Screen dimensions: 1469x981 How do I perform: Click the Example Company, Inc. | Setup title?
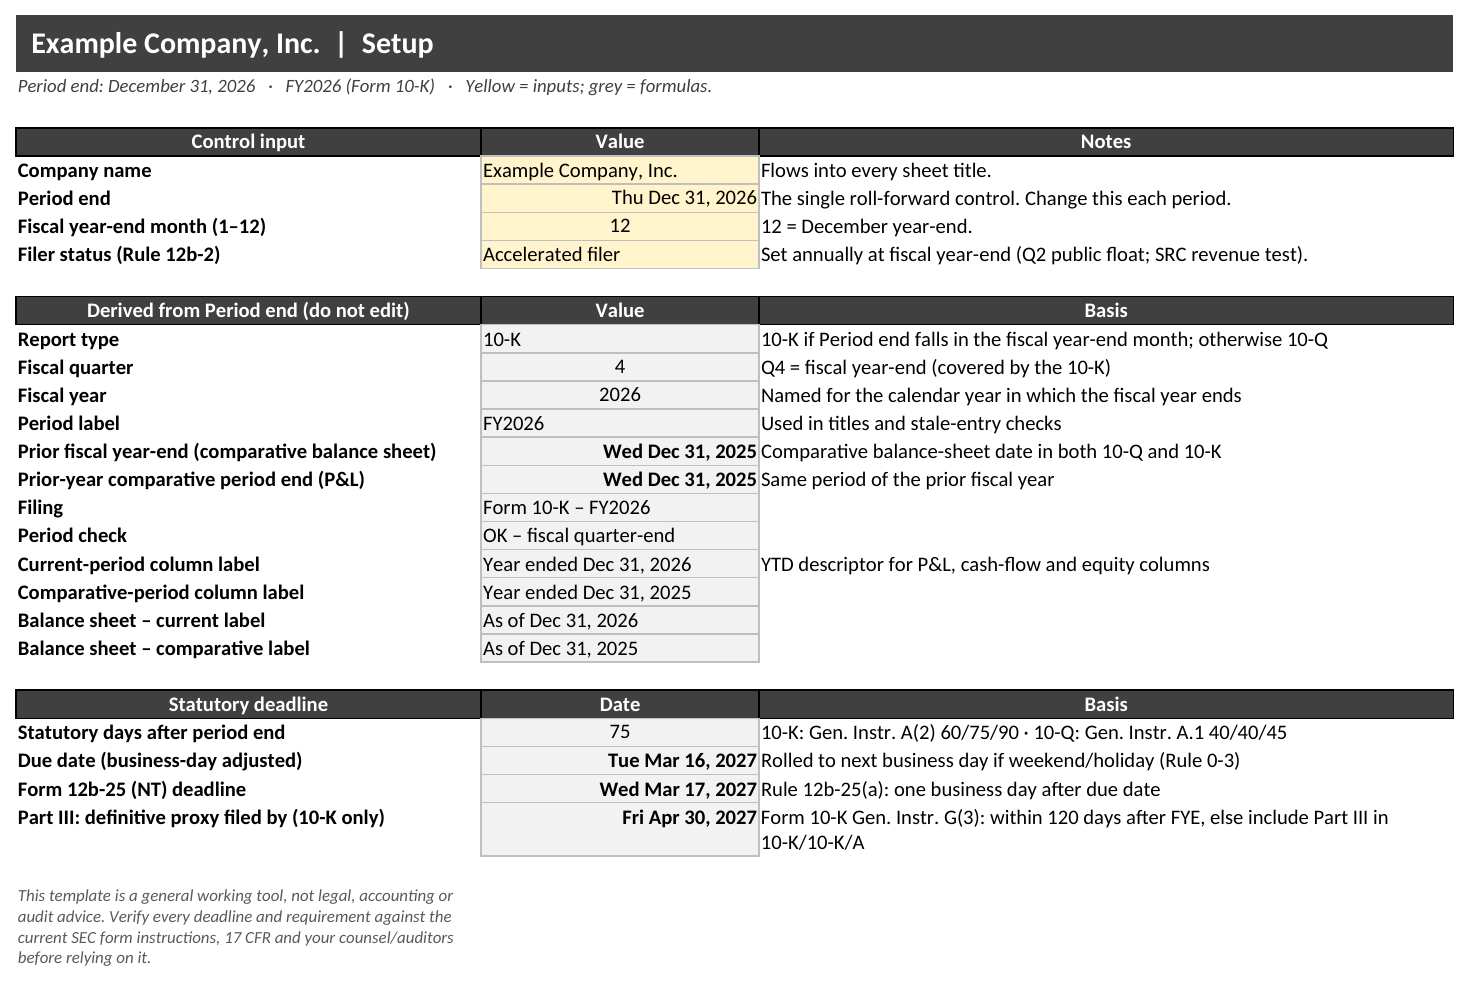pos(232,44)
